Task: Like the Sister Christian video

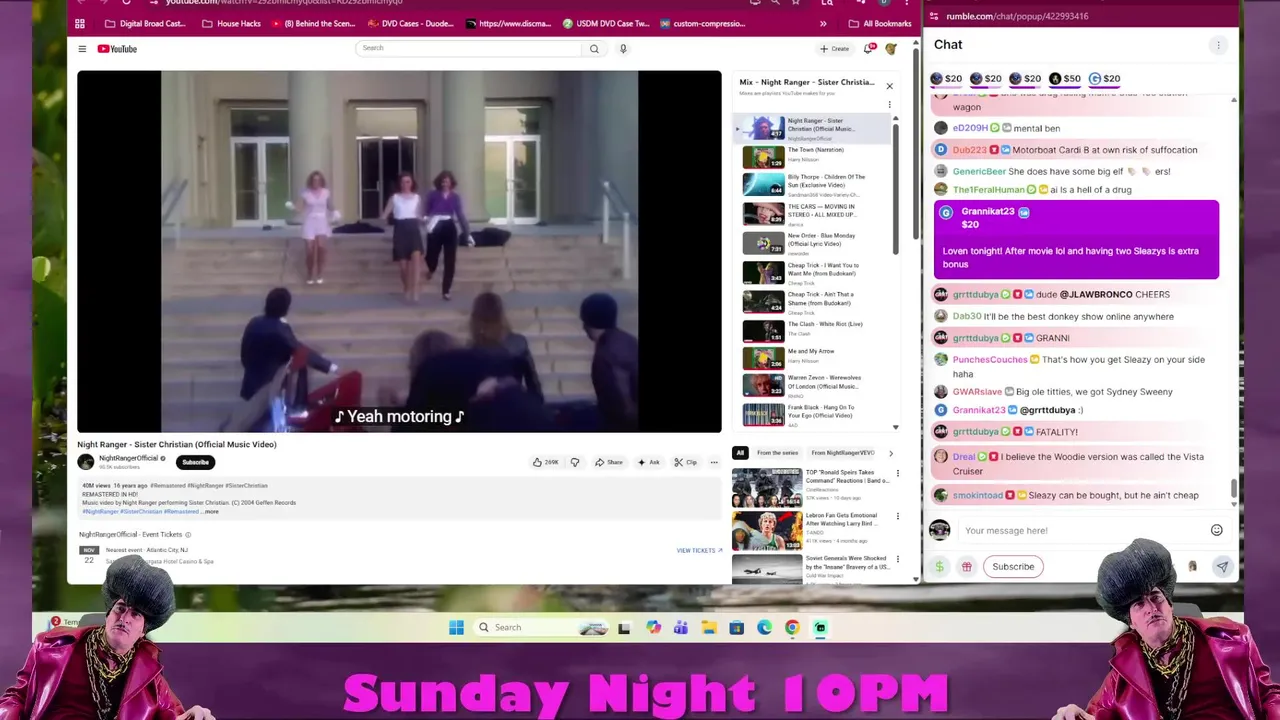Action: pos(545,462)
